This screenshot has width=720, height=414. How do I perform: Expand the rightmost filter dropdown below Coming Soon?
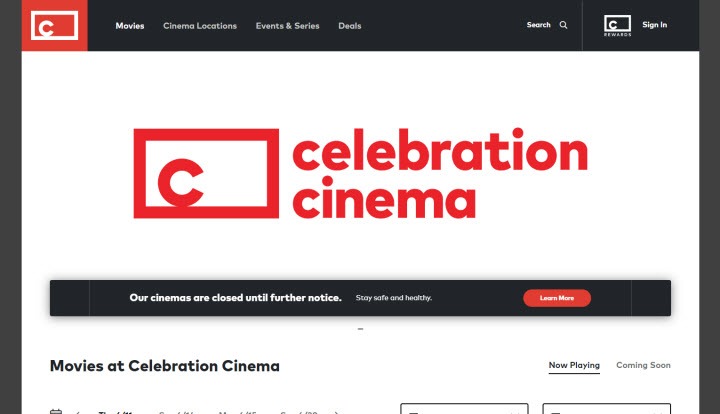coord(607,408)
